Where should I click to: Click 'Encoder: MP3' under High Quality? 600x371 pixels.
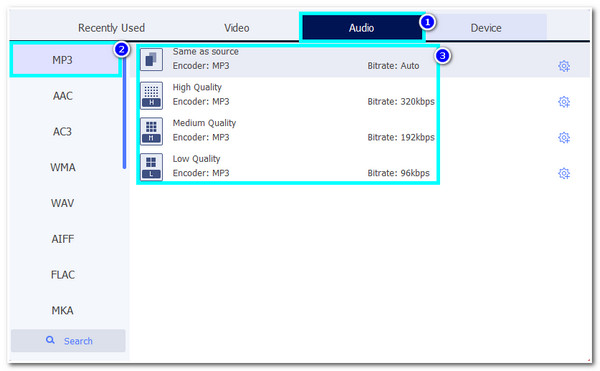point(201,102)
